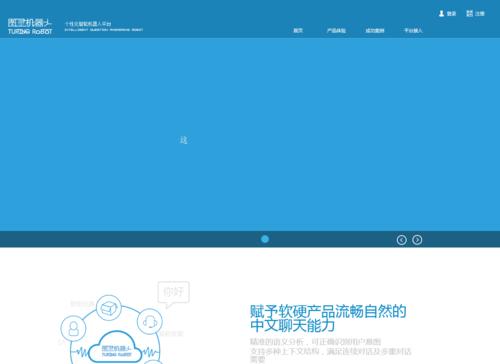Click the box package circle icon

click(109, 308)
